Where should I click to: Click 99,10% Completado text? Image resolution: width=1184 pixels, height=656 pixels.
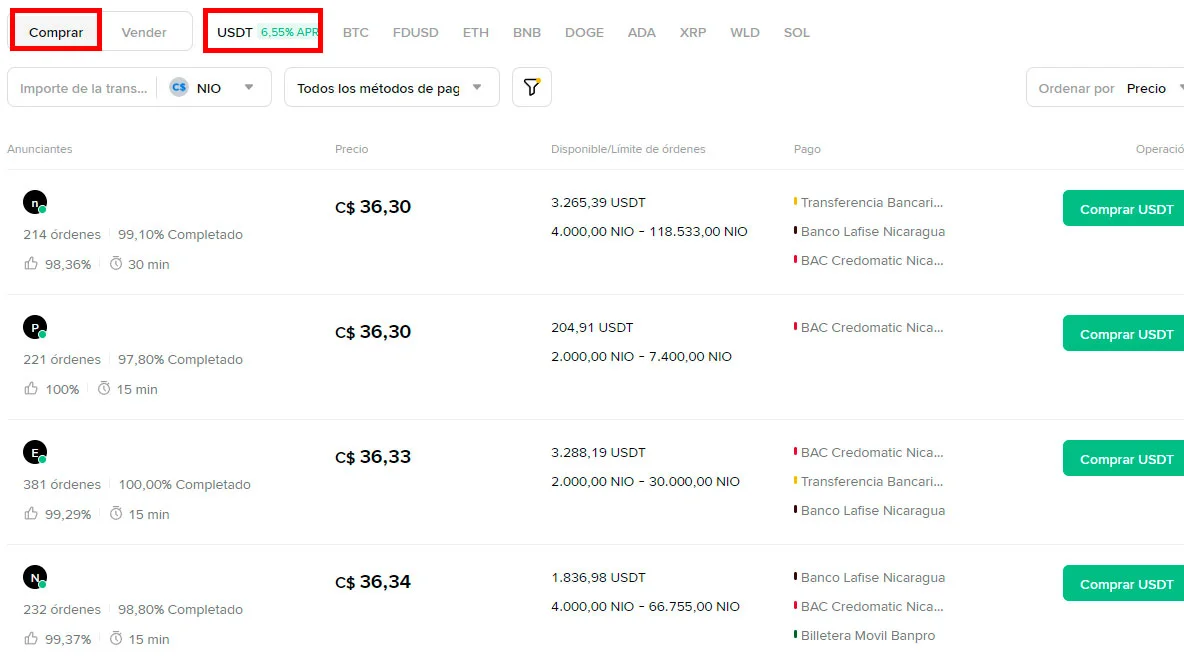180,235
